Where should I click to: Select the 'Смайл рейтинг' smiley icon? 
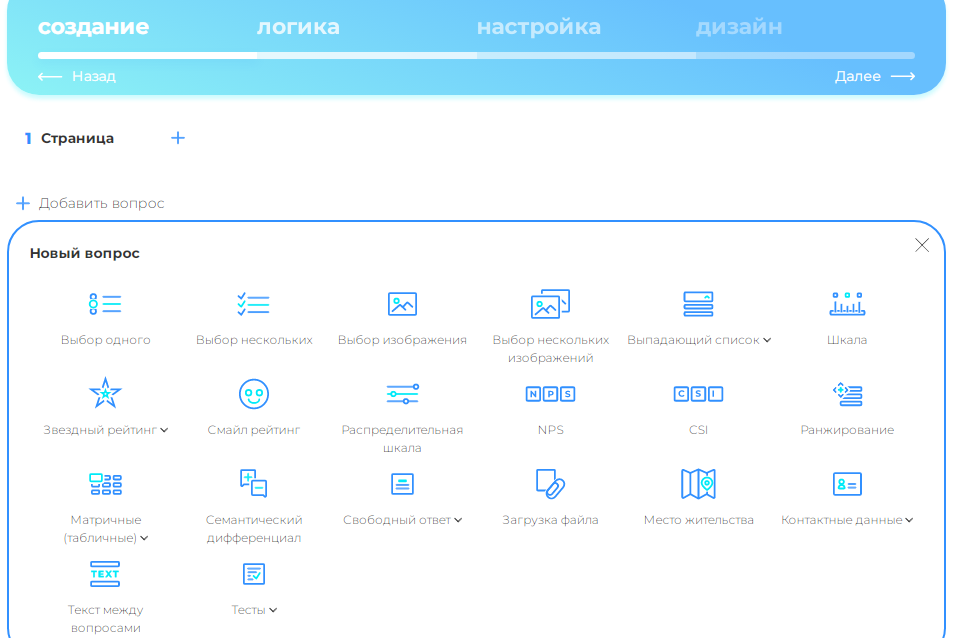253,394
